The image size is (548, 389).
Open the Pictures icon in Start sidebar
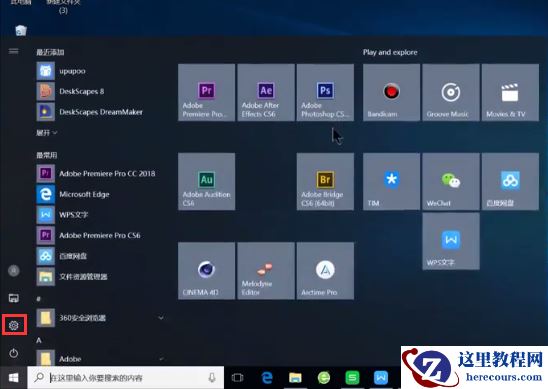pos(14,298)
